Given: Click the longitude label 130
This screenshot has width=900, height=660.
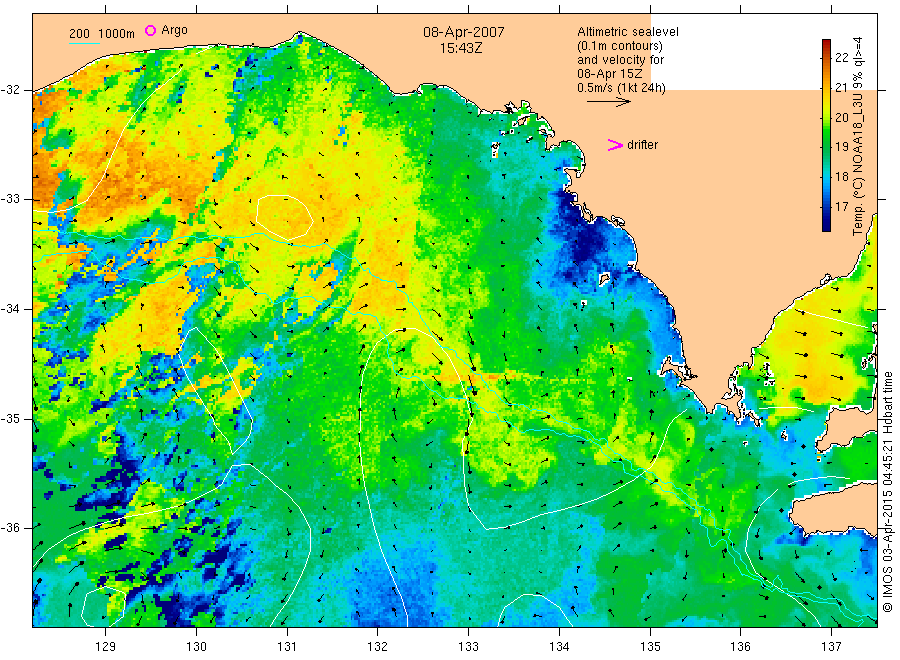Looking at the screenshot, I should (x=196, y=647).
